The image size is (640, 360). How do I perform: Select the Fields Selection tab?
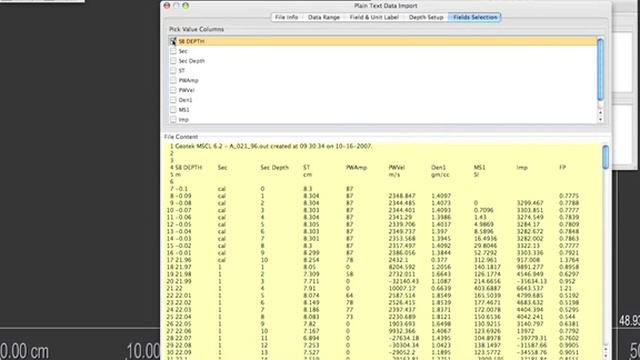pos(475,18)
